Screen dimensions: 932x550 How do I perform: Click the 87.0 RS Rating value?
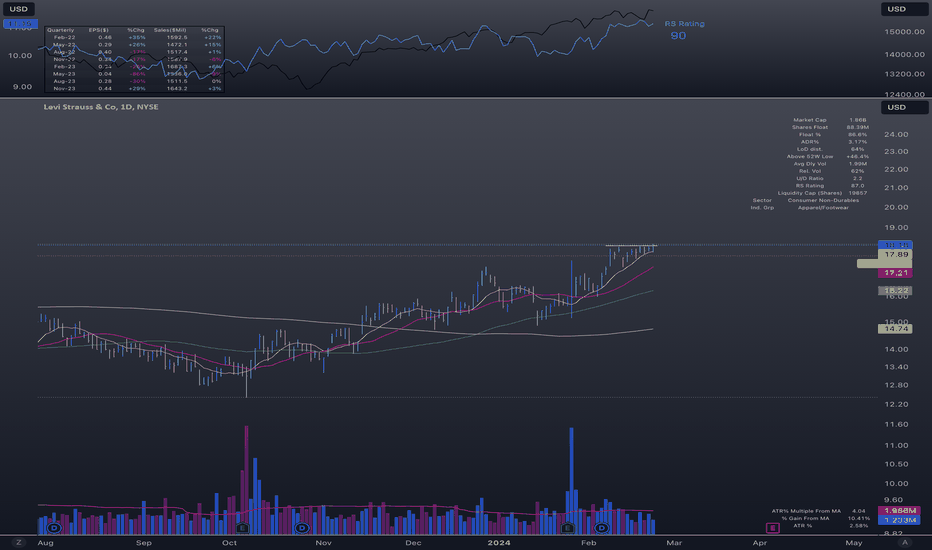(858, 186)
